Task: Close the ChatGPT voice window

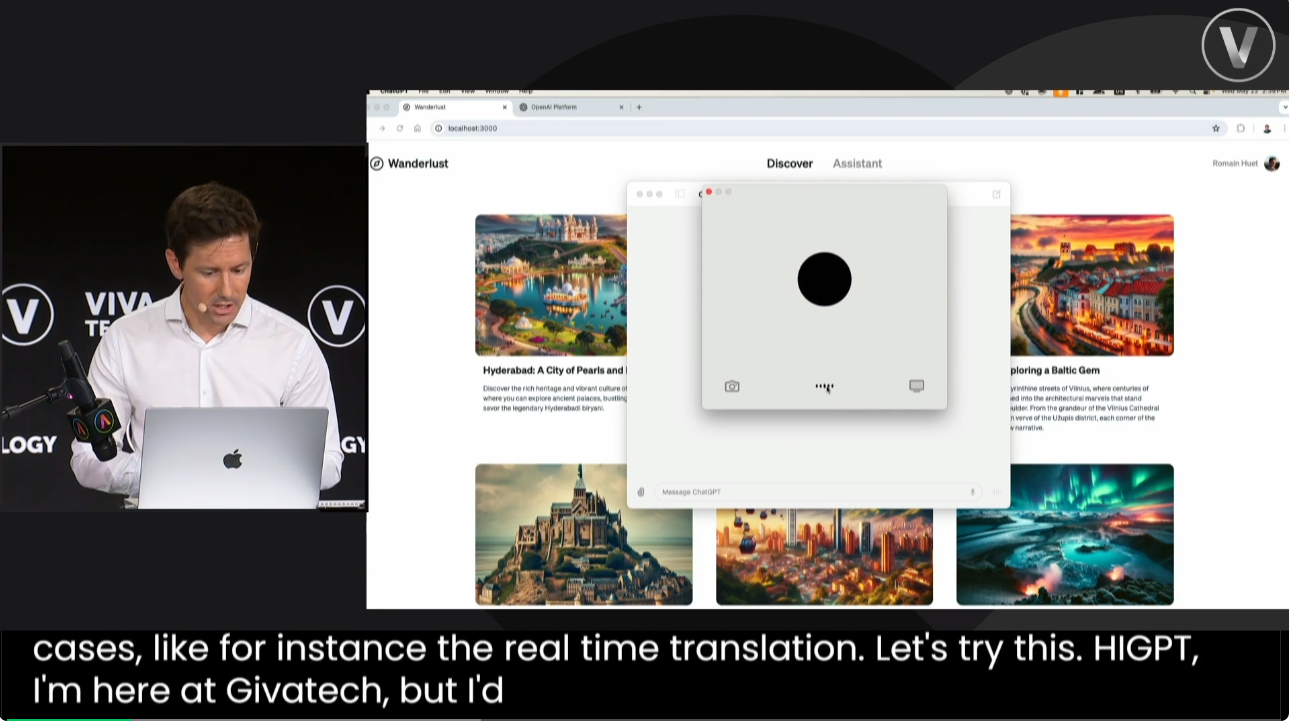Action: point(709,191)
